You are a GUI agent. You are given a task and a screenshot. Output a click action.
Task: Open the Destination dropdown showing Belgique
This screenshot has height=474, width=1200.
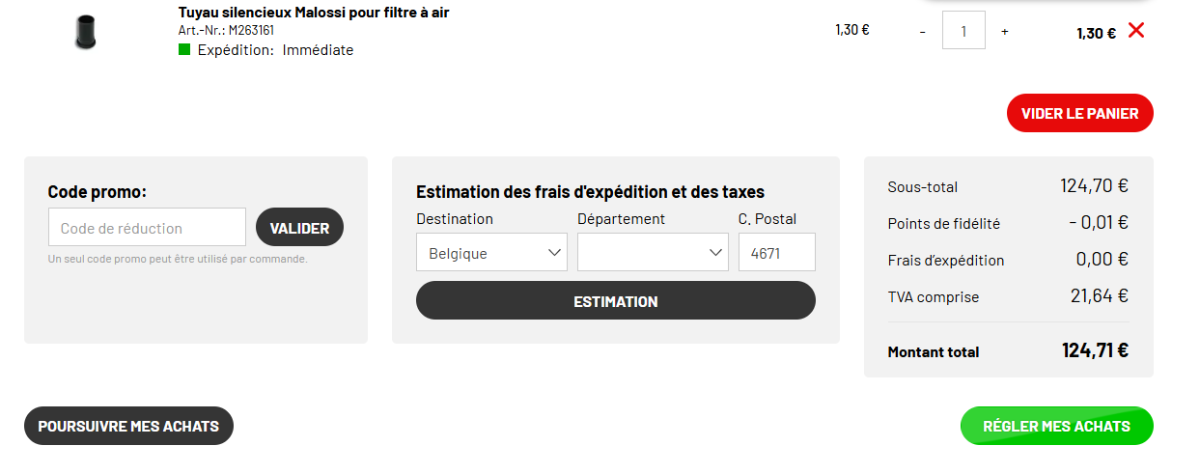point(492,252)
